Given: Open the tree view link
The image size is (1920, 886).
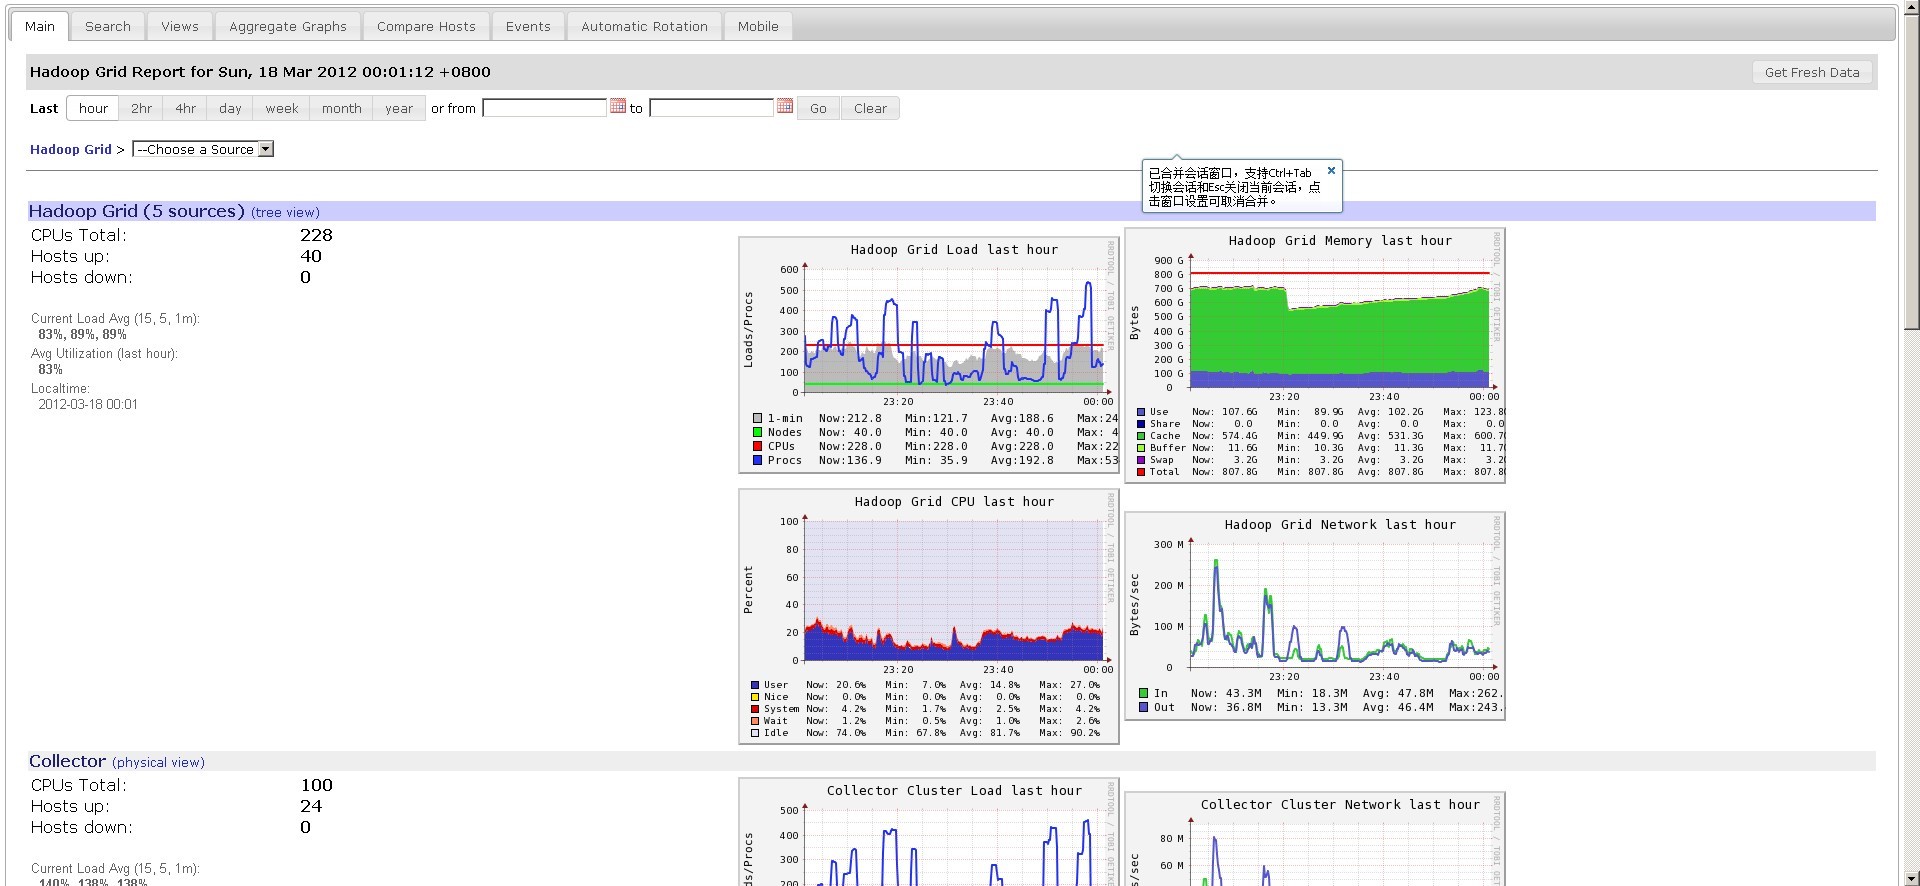Looking at the screenshot, I should (x=285, y=212).
